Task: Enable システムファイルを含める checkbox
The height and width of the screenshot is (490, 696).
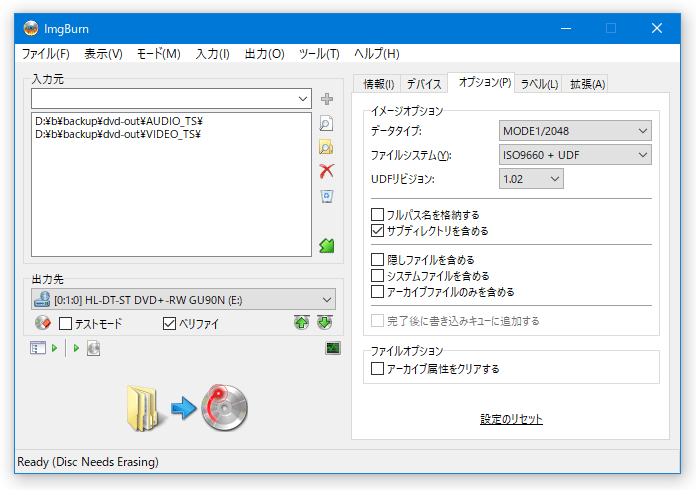Action: (x=377, y=276)
